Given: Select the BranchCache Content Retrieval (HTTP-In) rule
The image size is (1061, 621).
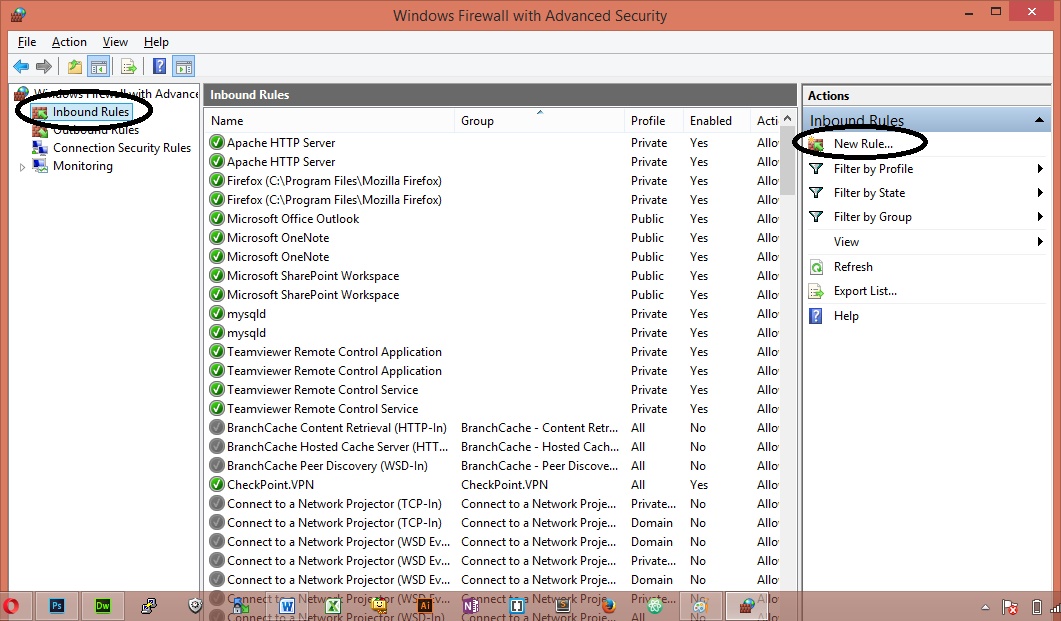Looking at the screenshot, I should pyautogui.click(x=337, y=428).
